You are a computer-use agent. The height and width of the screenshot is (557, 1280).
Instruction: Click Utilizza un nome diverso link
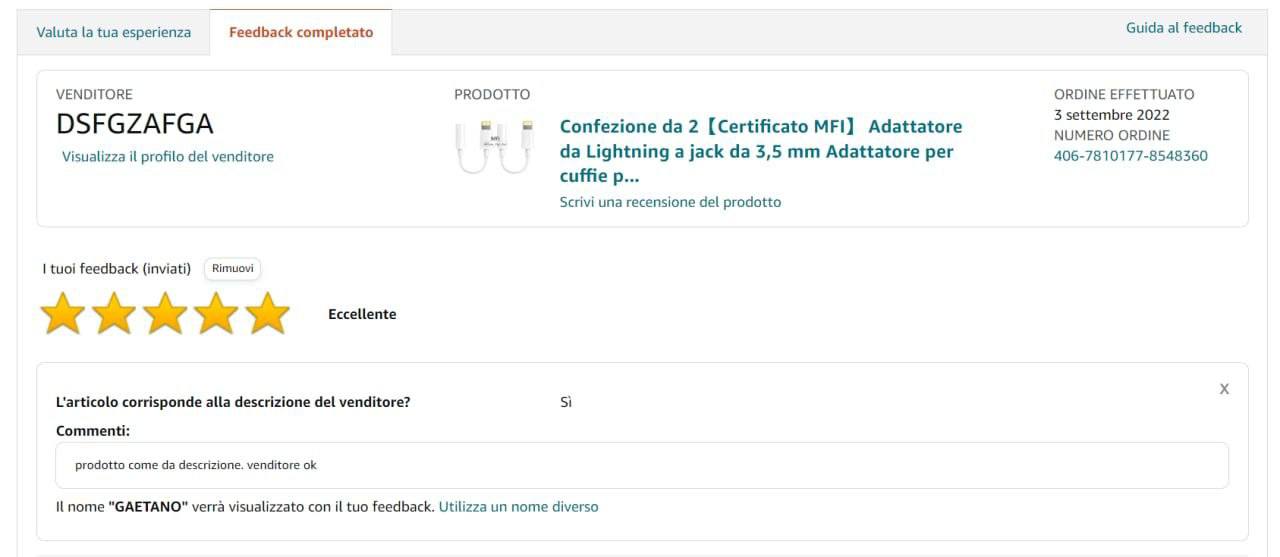point(518,507)
